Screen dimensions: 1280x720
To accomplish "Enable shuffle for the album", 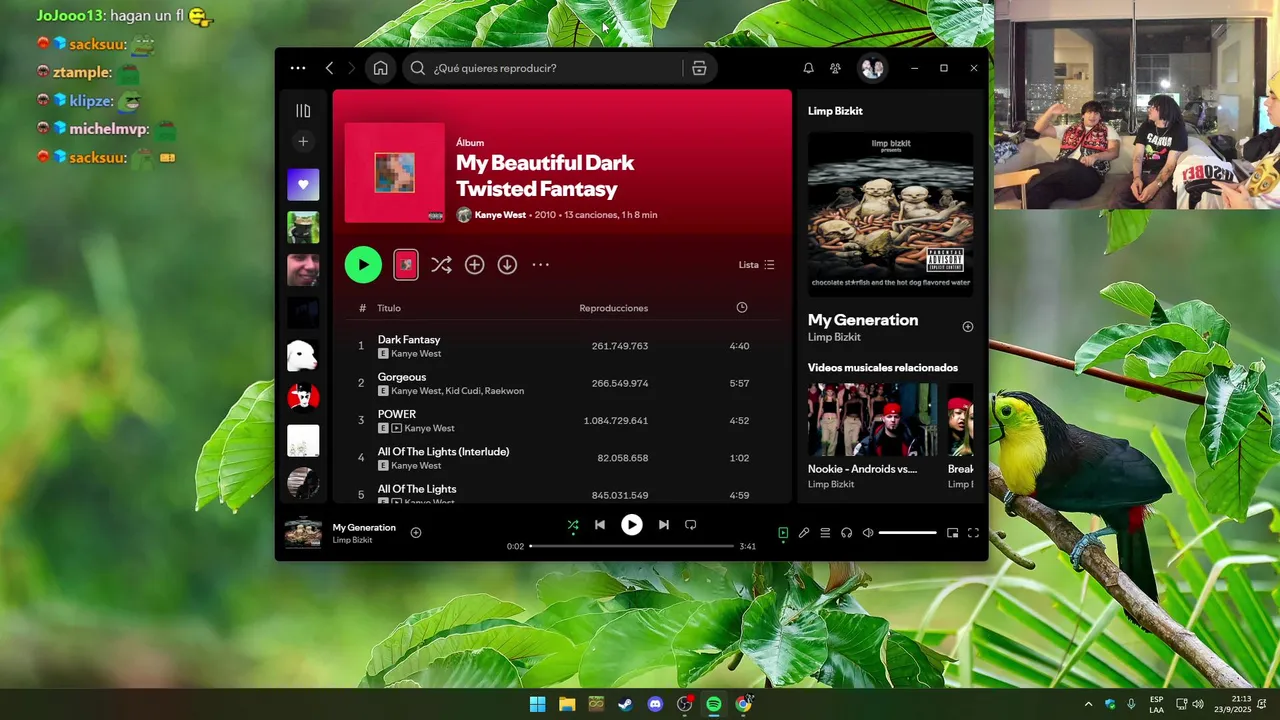I will click(441, 265).
